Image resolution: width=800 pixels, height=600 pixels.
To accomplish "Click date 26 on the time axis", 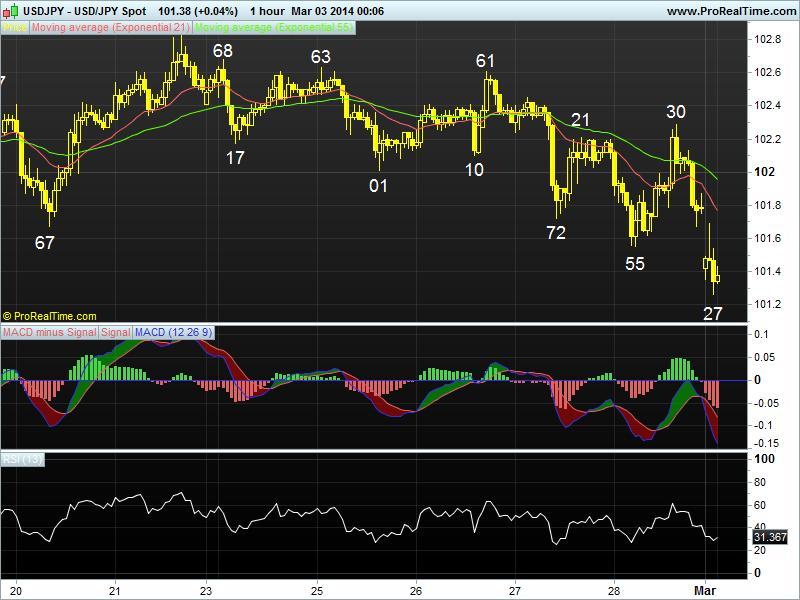I will pyautogui.click(x=416, y=591).
